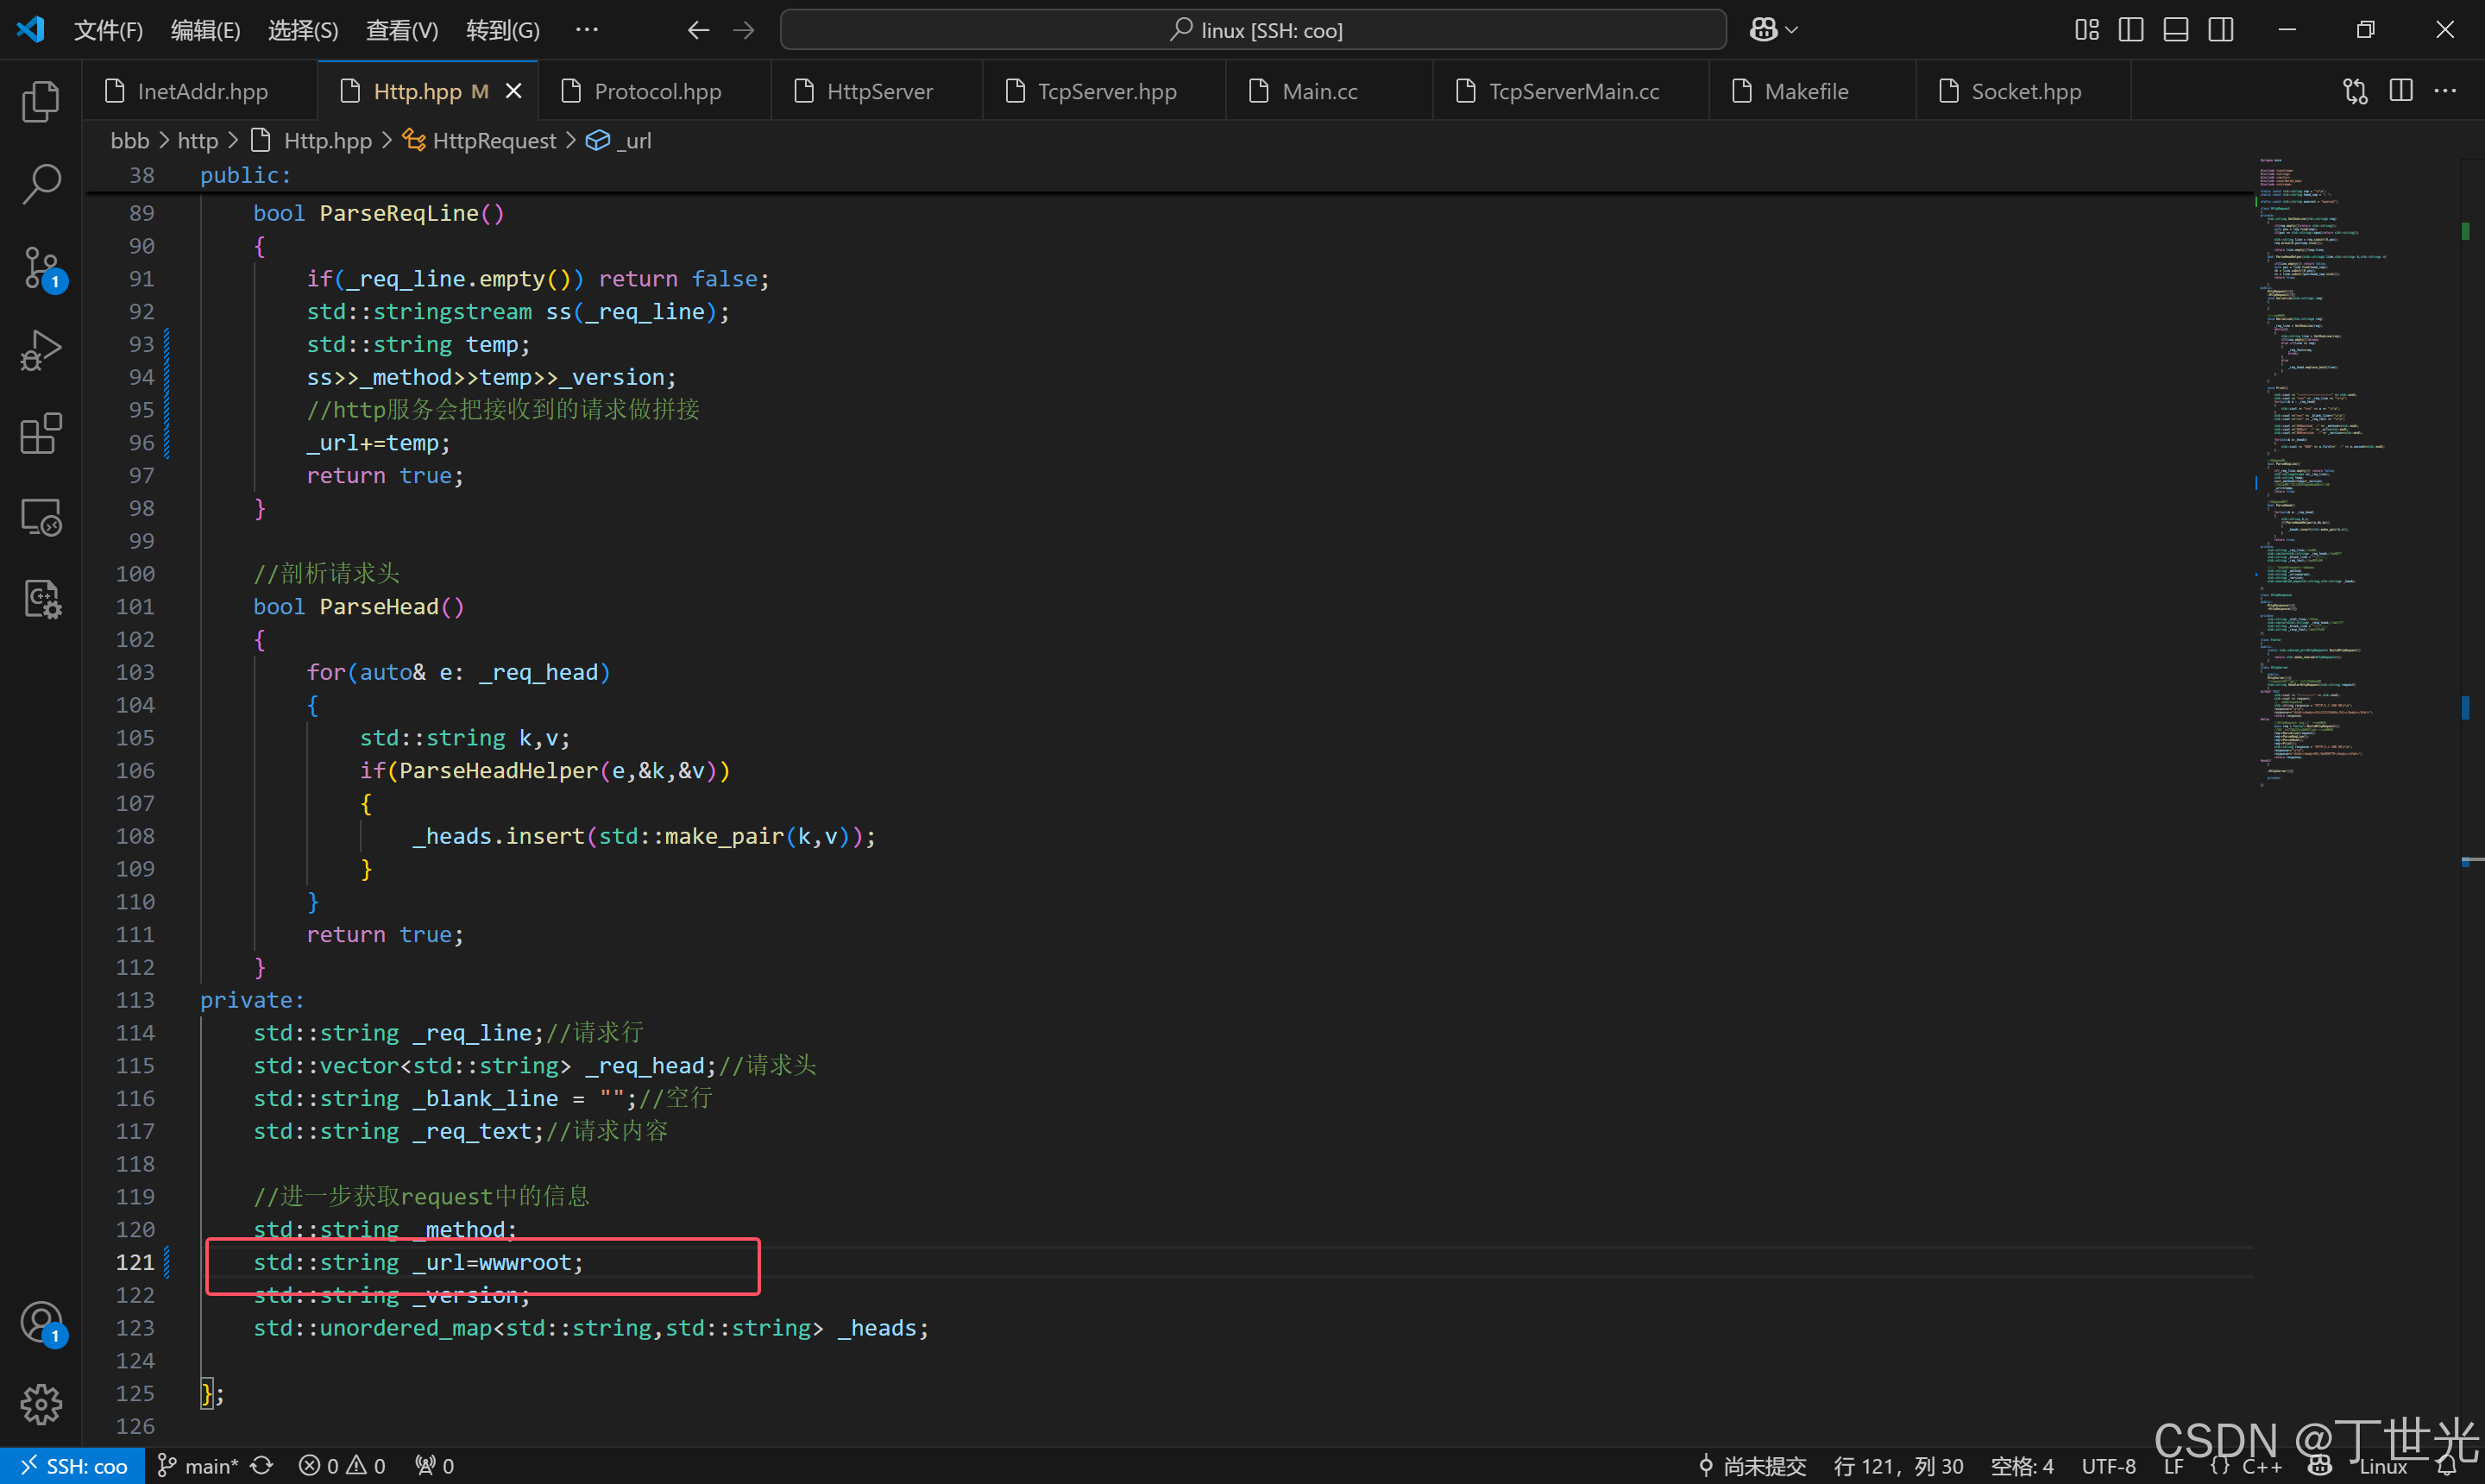Open the Explorer view in the activity bar
This screenshot has width=2485, height=1484.
40,101
